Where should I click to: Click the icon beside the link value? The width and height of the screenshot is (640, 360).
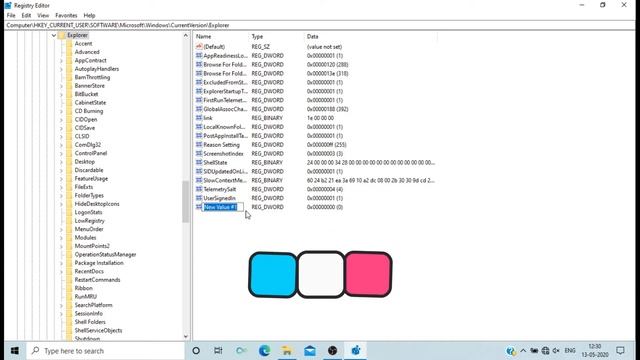199,118
